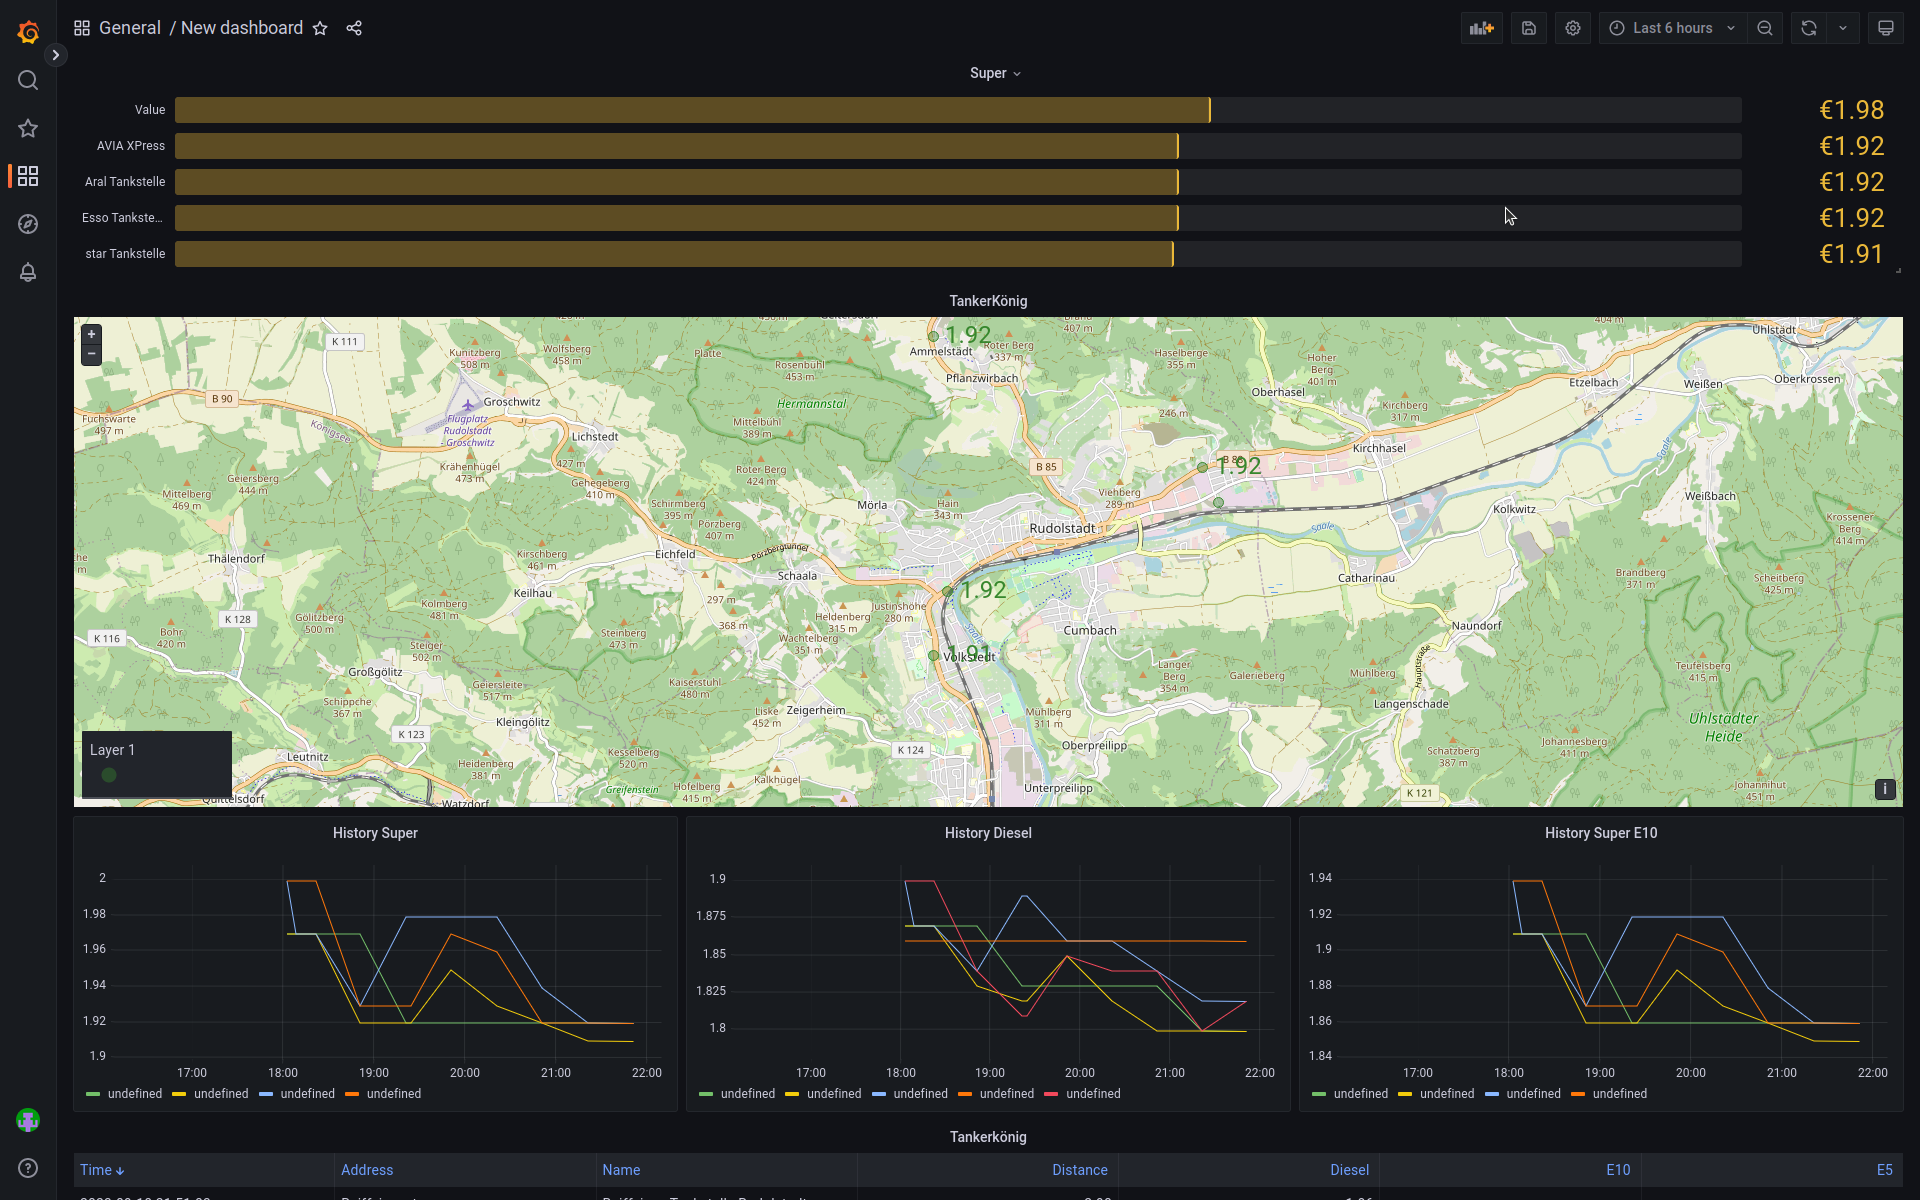Screen dimensions: 1920x1200
Task: Toggle orange series in History Diesel legend
Action: point(996,1094)
